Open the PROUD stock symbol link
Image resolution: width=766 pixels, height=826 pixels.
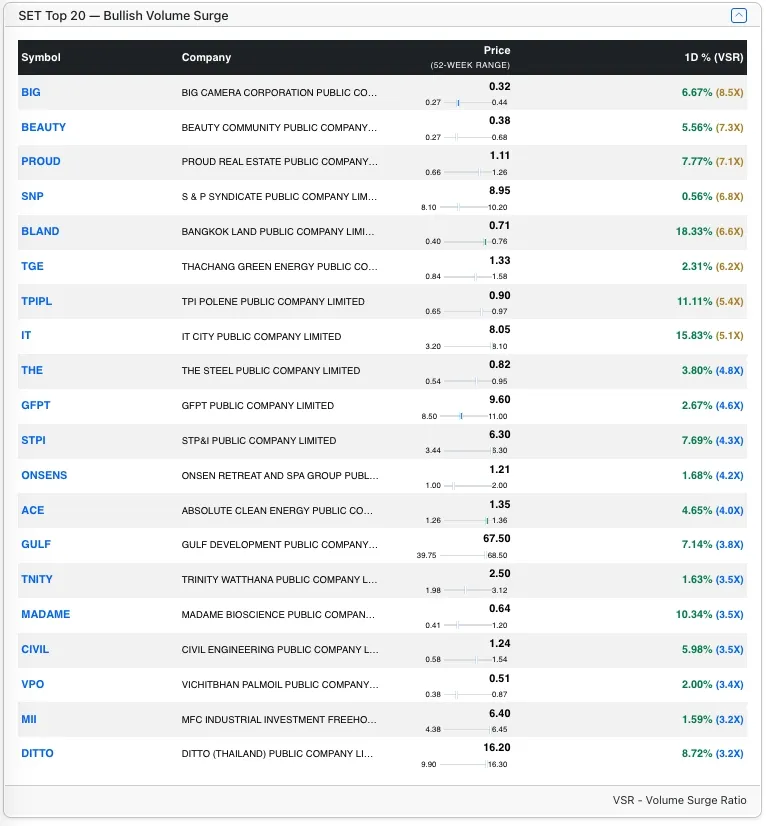tap(41, 161)
